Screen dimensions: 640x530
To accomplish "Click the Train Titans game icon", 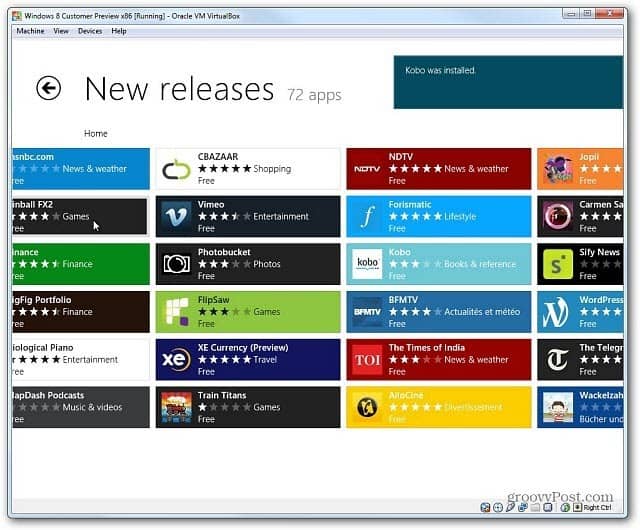I will pyautogui.click(x=176, y=408).
